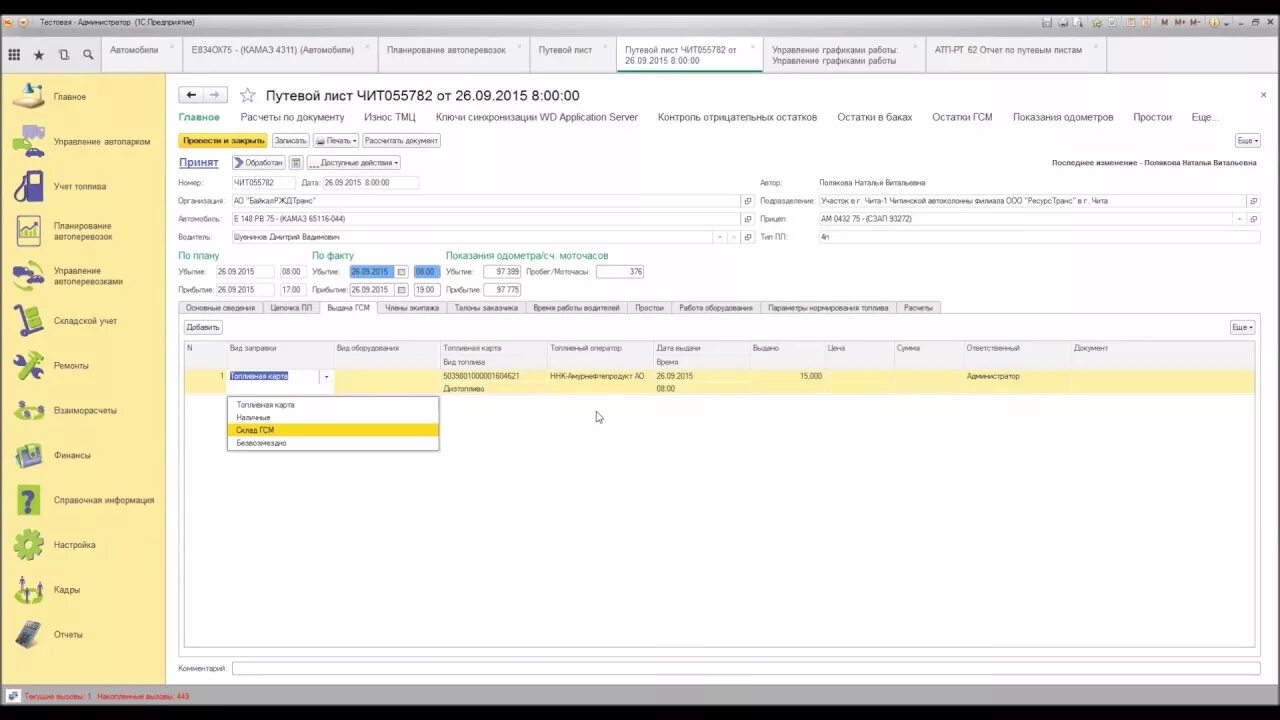Select Склад ГСМ in dropdown list

(x=333, y=430)
